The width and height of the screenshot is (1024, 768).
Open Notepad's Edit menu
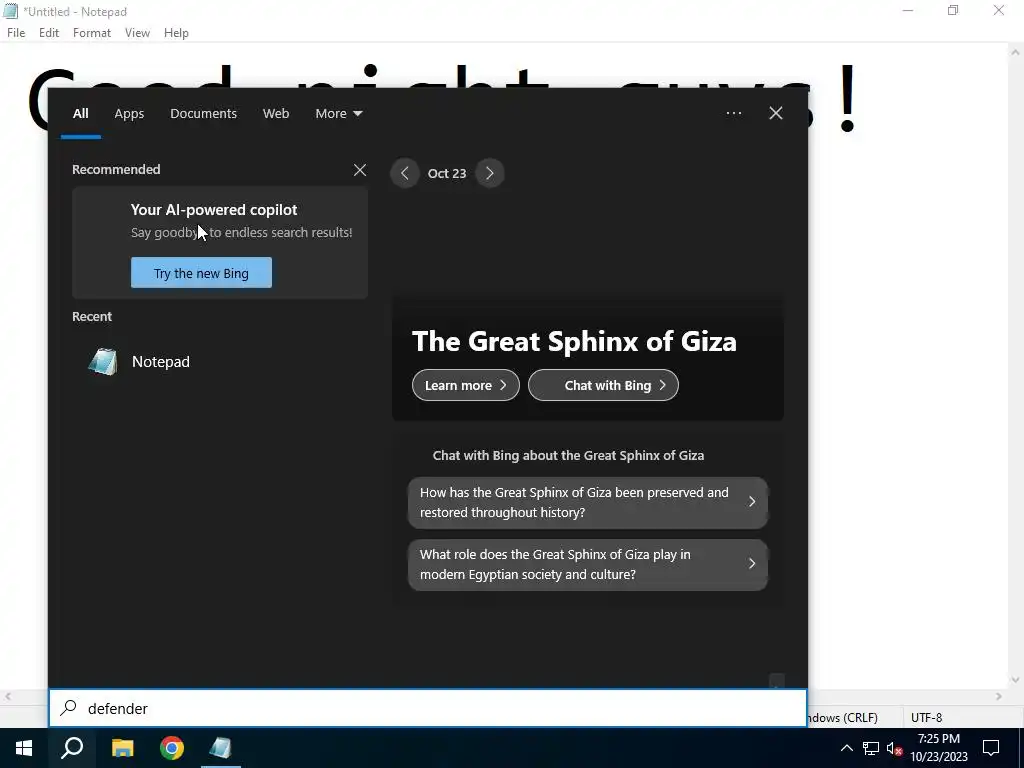(49, 33)
